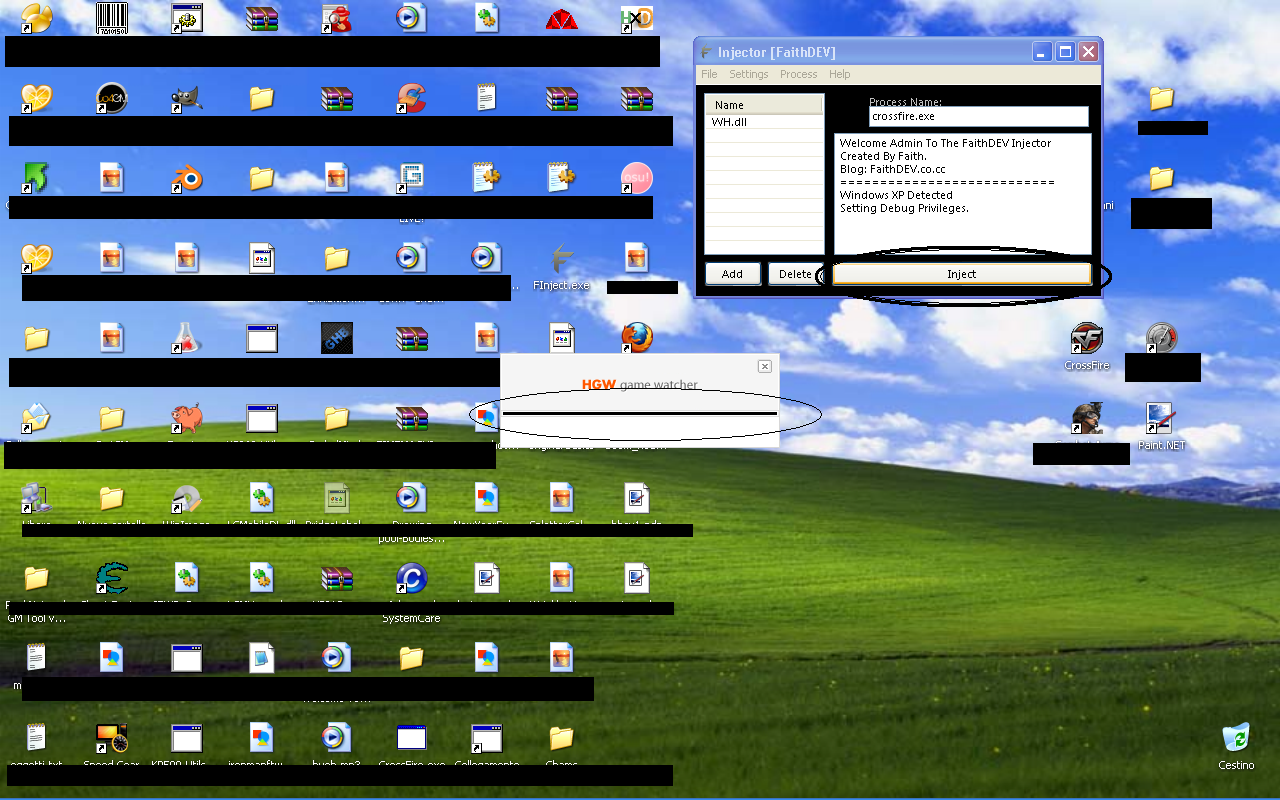Open the network computers shortcut icon

point(36,498)
